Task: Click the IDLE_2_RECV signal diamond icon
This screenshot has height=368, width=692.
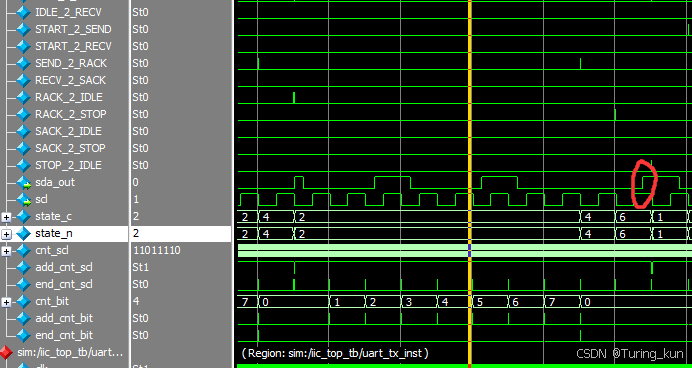Action: (x=23, y=12)
